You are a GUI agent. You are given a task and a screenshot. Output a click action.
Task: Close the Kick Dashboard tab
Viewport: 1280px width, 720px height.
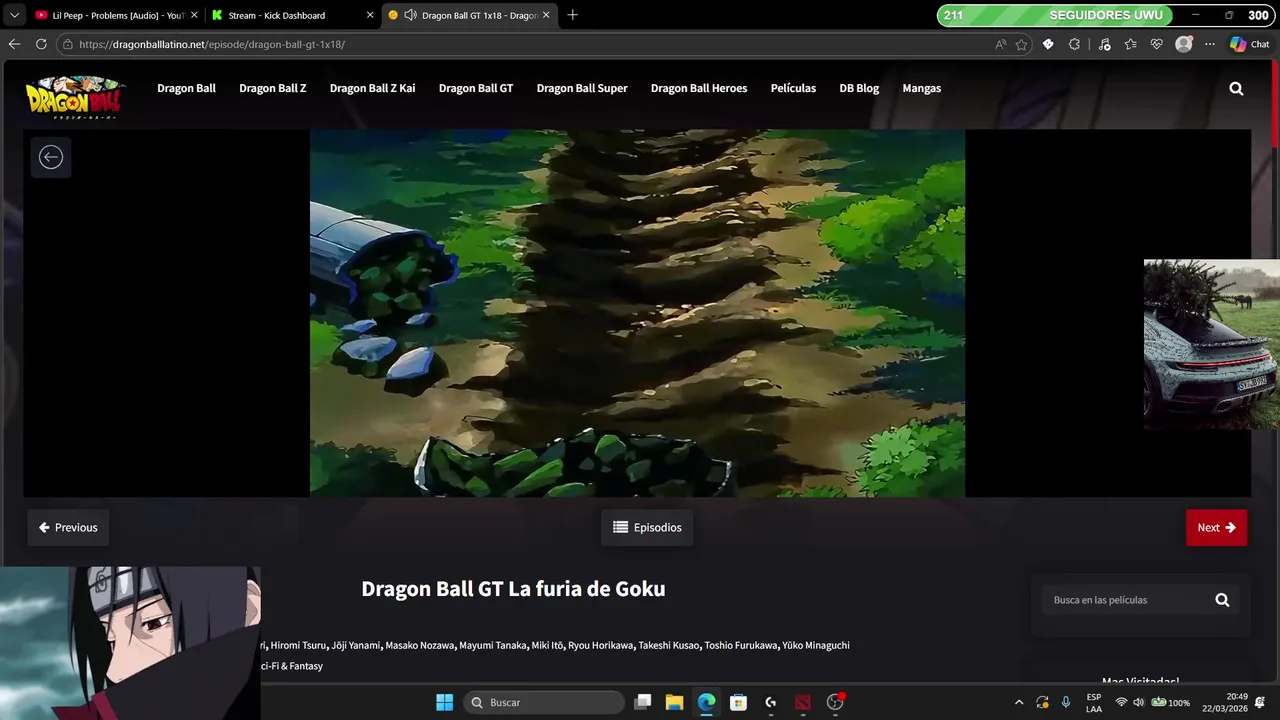pos(370,15)
